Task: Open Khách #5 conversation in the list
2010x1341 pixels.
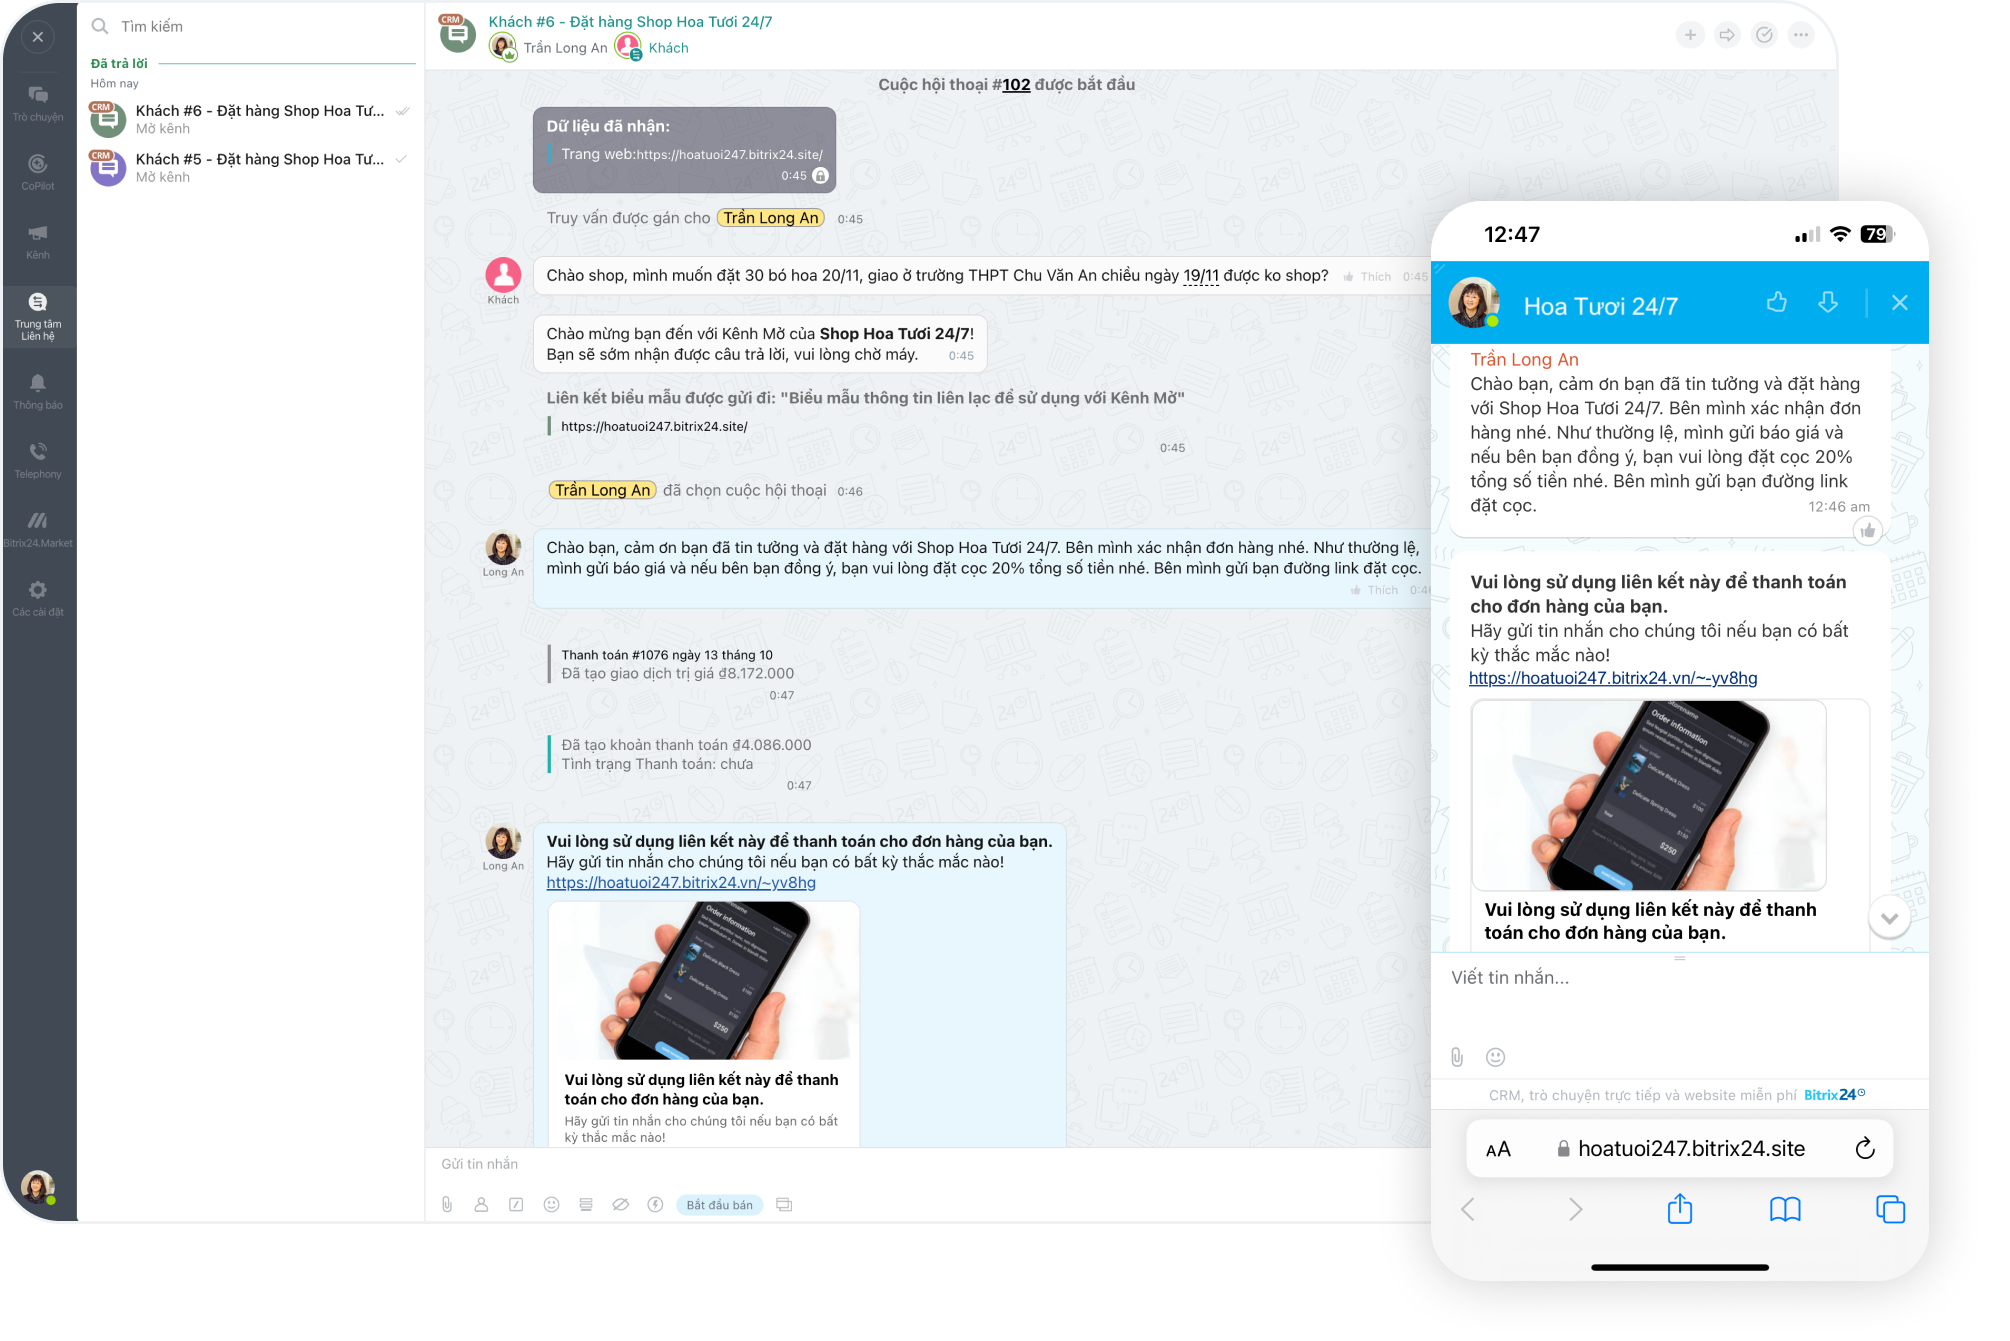Action: [x=250, y=168]
